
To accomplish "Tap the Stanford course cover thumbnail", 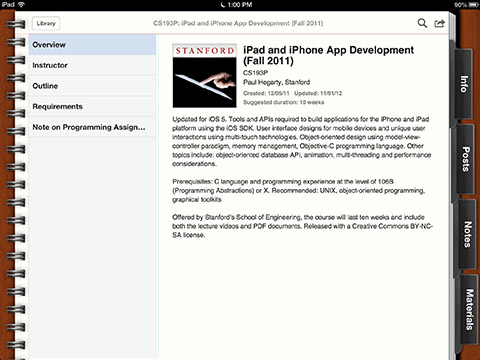I will 205,76.
